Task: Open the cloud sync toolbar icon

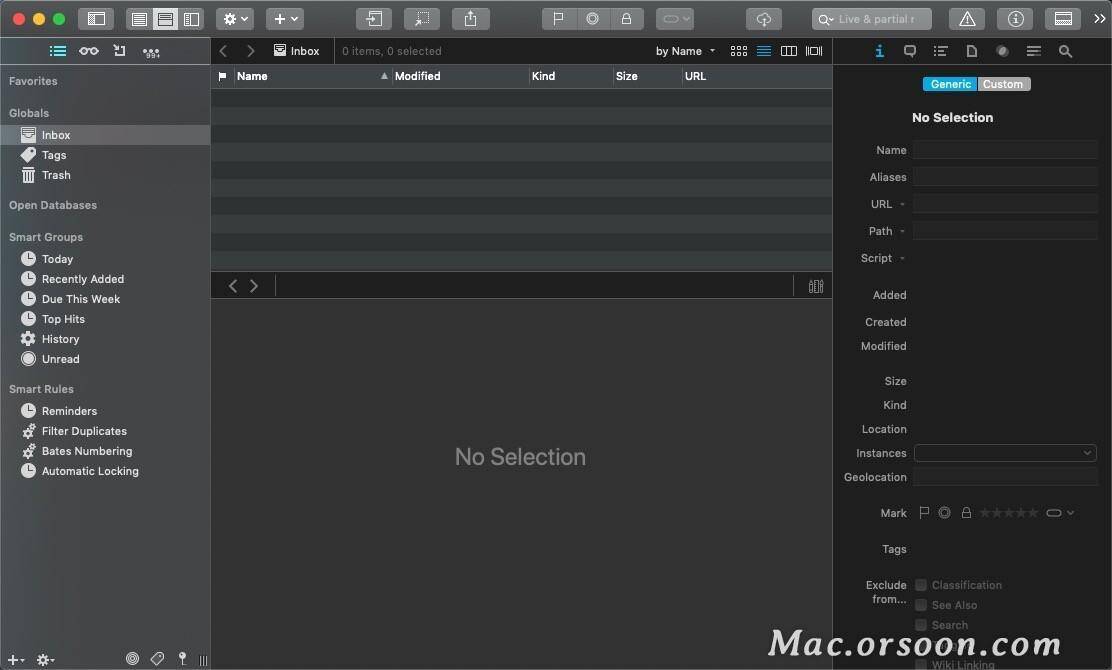Action: click(x=764, y=19)
